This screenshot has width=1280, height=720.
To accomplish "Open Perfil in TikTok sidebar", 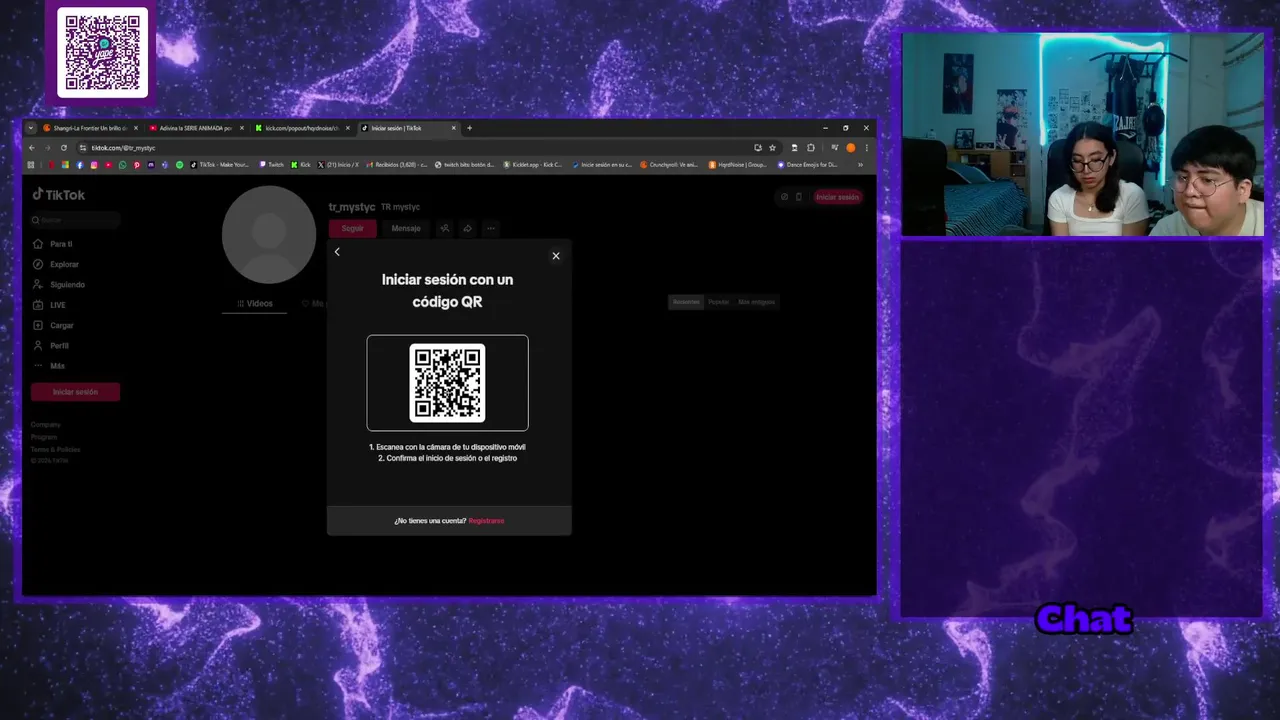I will point(52,345).
